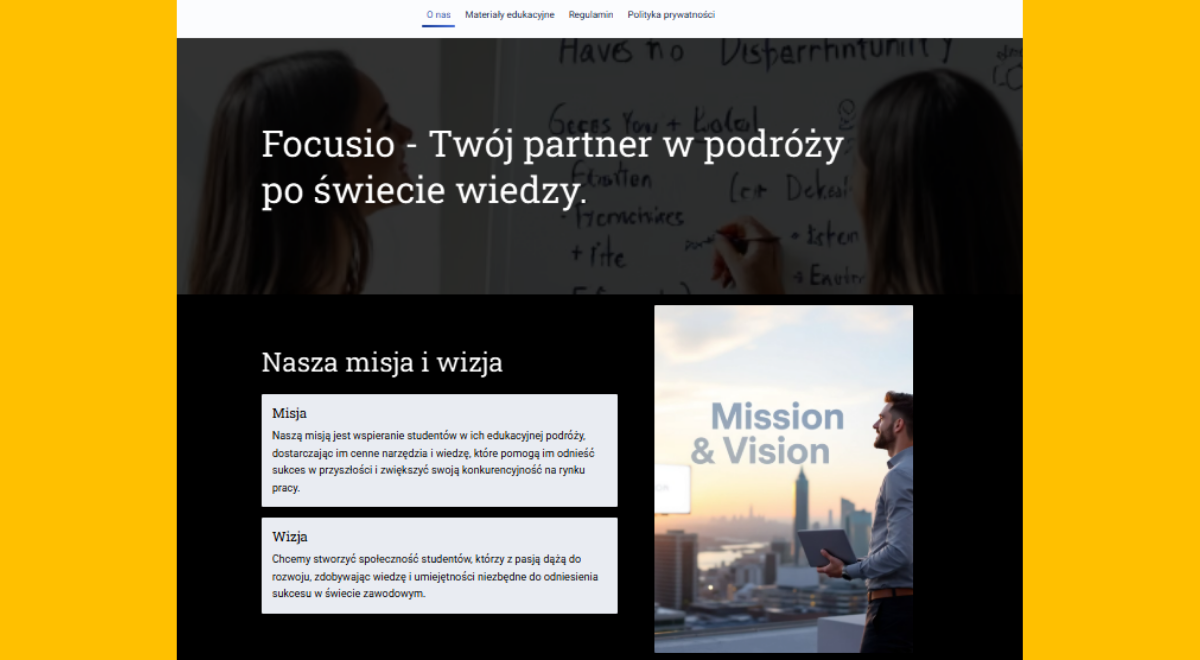Click the yellow margin left of the page
This screenshot has width=1200, height=660.
tap(88, 330)
